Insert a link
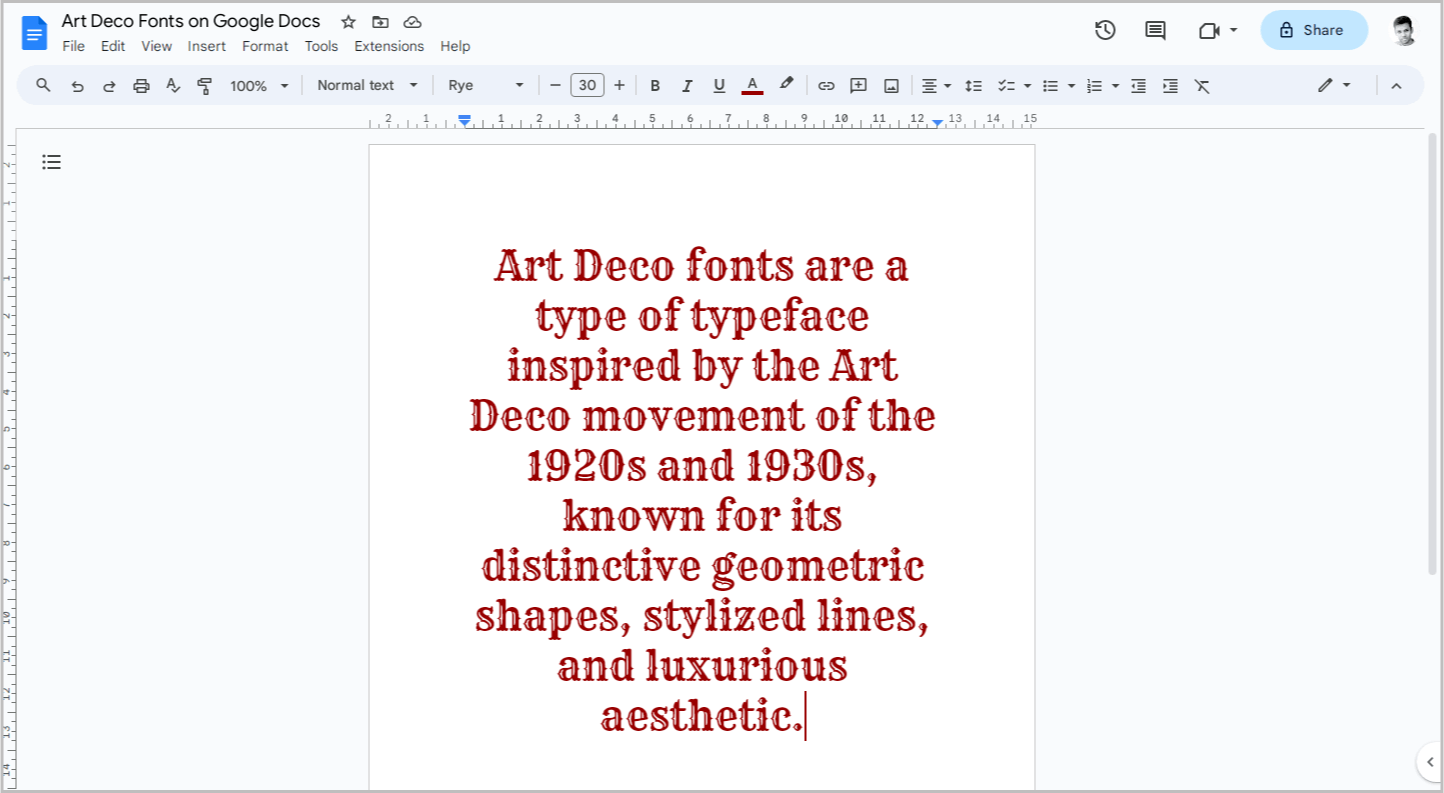1444x793 pixels. (826, 85)
